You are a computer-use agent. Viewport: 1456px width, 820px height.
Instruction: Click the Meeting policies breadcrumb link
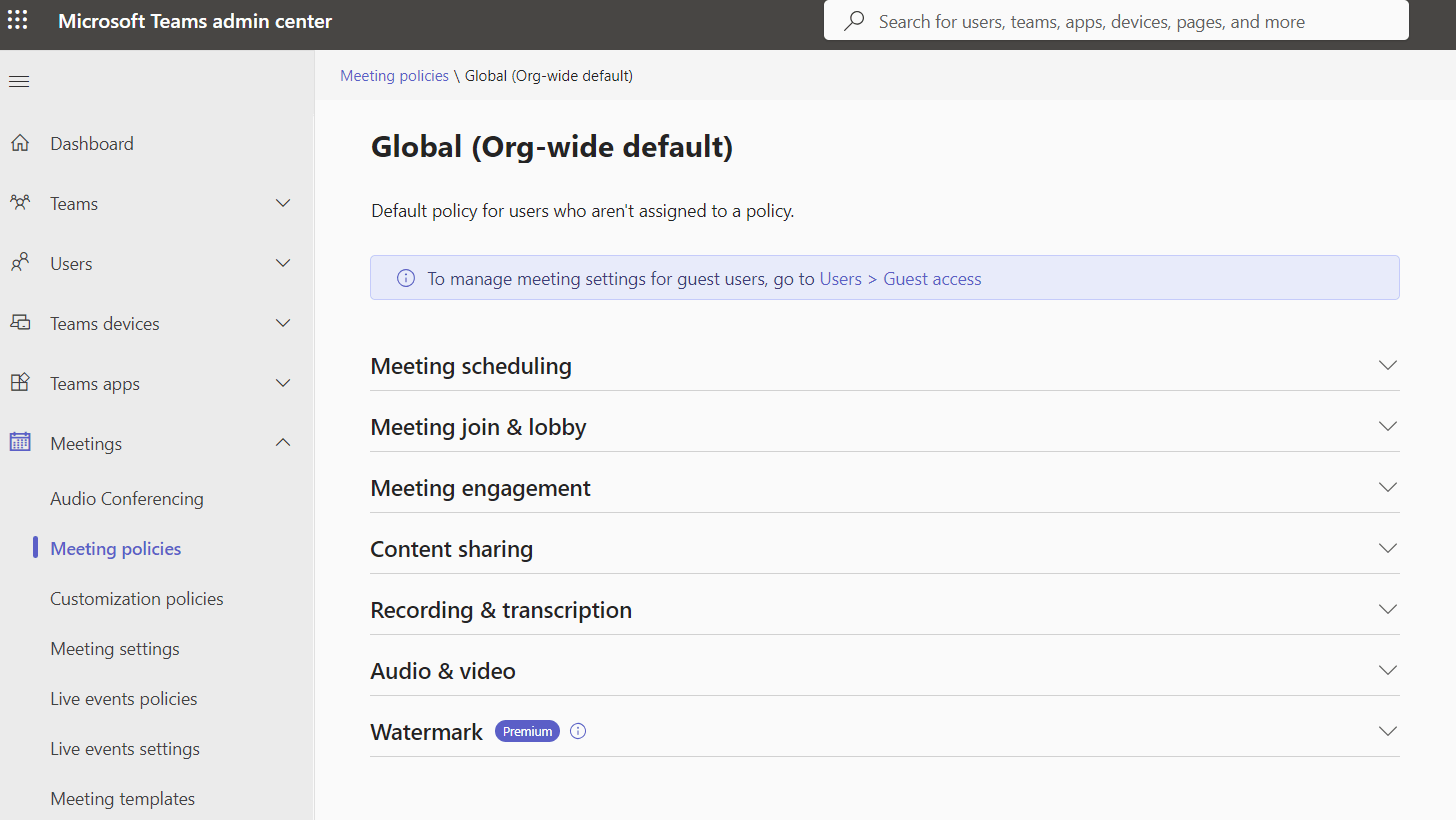[394, 76]
